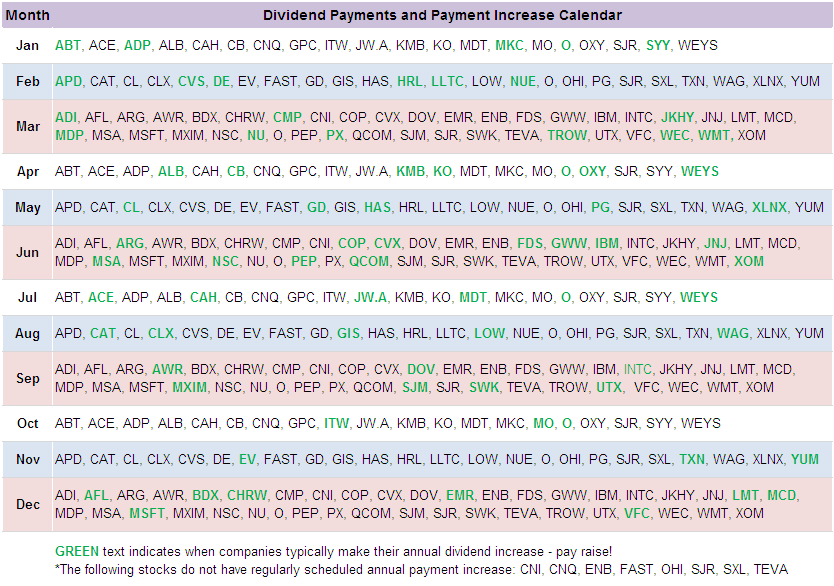This screenshot has width=834, height=586.
Task: Select green AWR in the Sep row
Action: (167, 369)
